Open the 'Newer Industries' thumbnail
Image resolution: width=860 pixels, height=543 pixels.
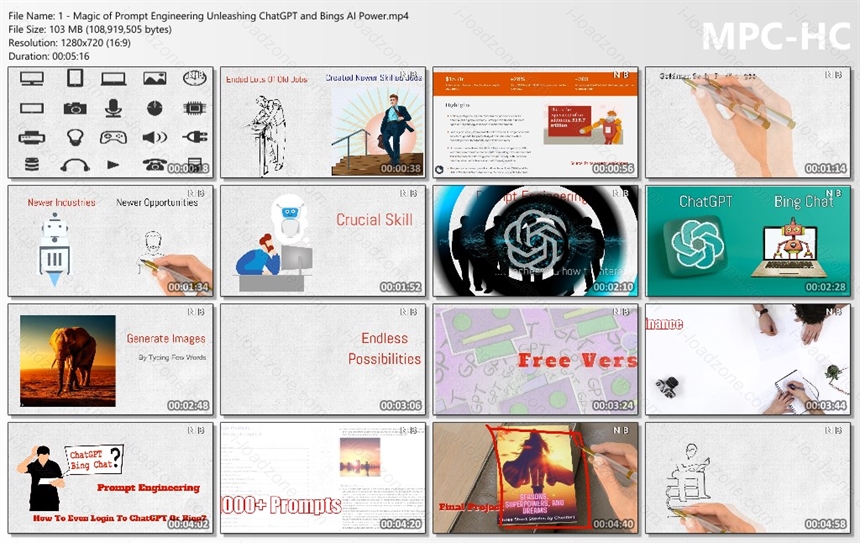111,241
